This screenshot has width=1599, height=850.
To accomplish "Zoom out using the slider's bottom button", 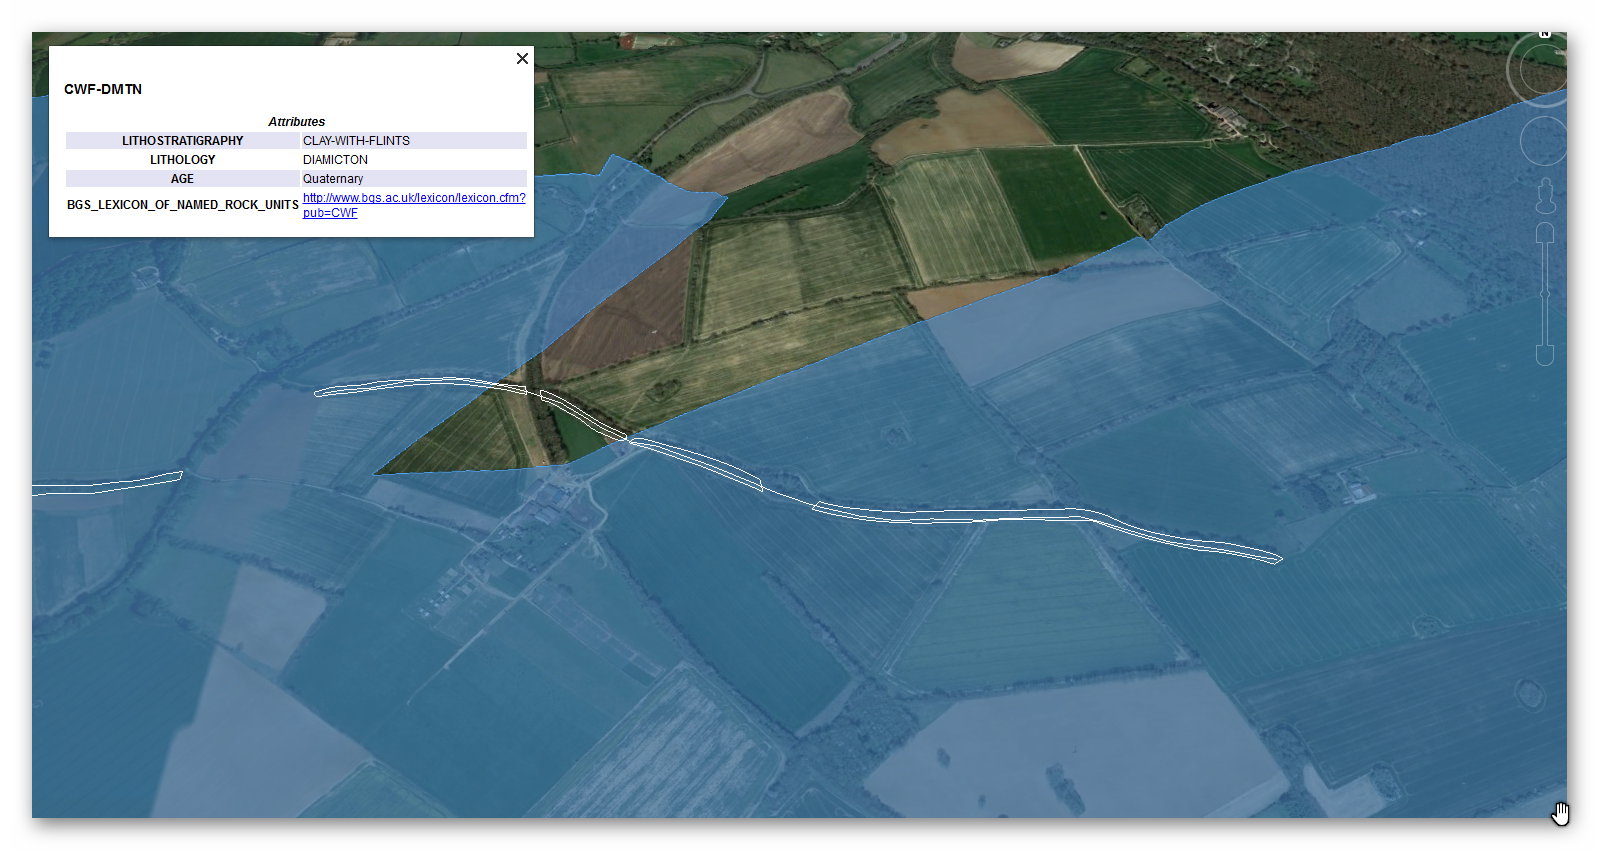I will [x=1545, y=354].
